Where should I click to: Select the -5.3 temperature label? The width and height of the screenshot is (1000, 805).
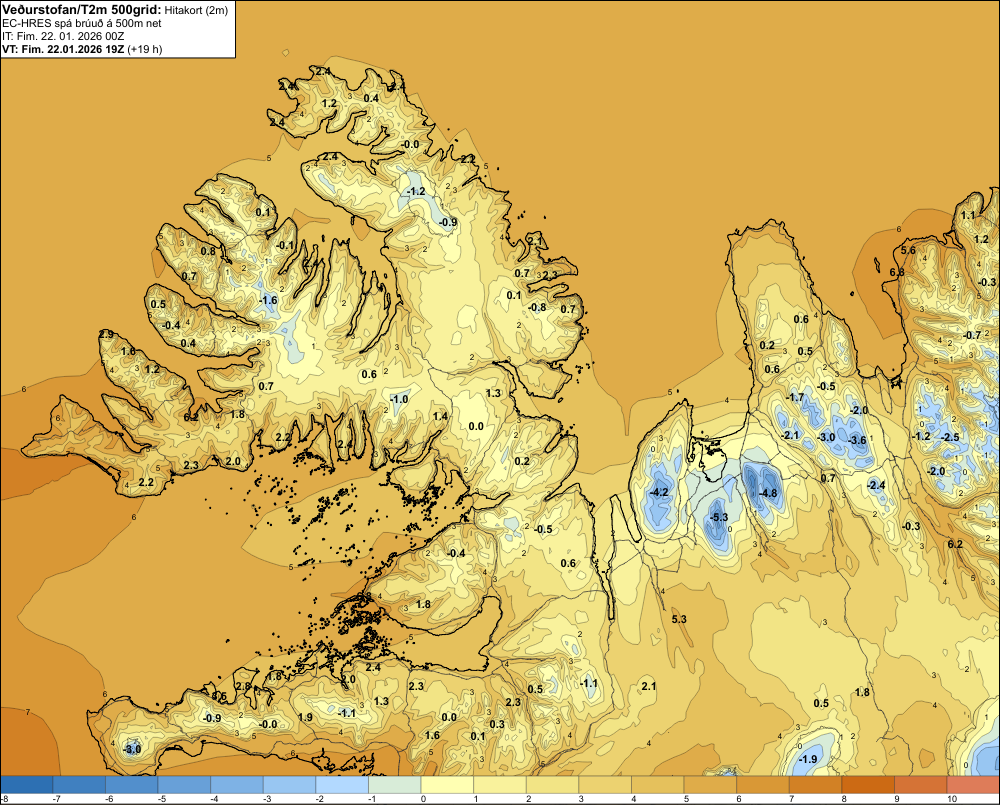(719, 517)
